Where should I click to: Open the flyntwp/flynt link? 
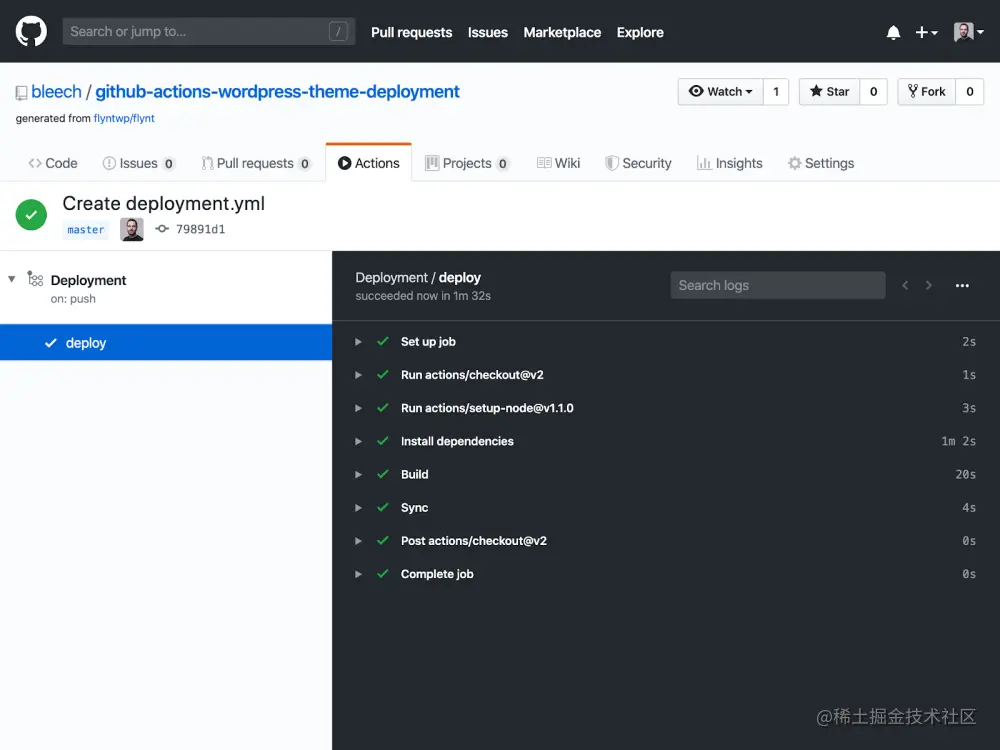(x=124, y=117)
